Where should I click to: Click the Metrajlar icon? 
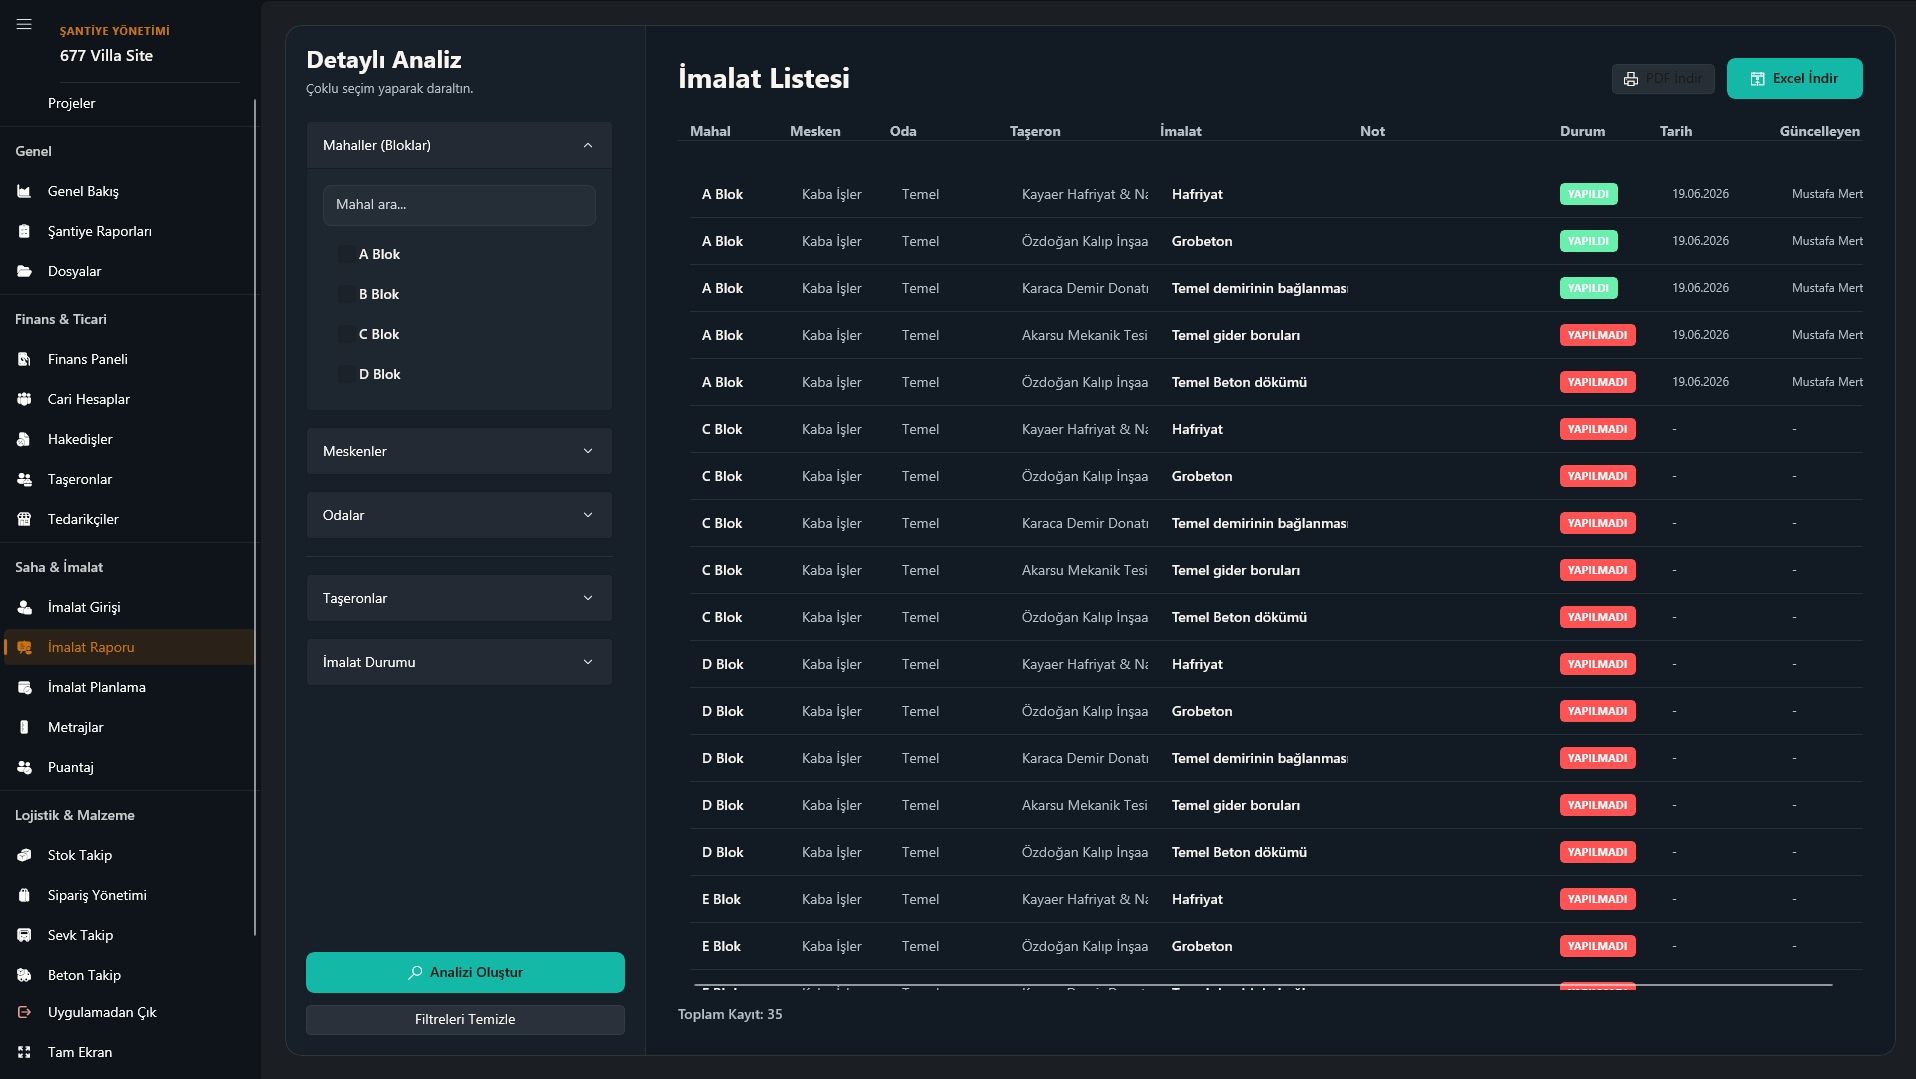click(24, 727)
